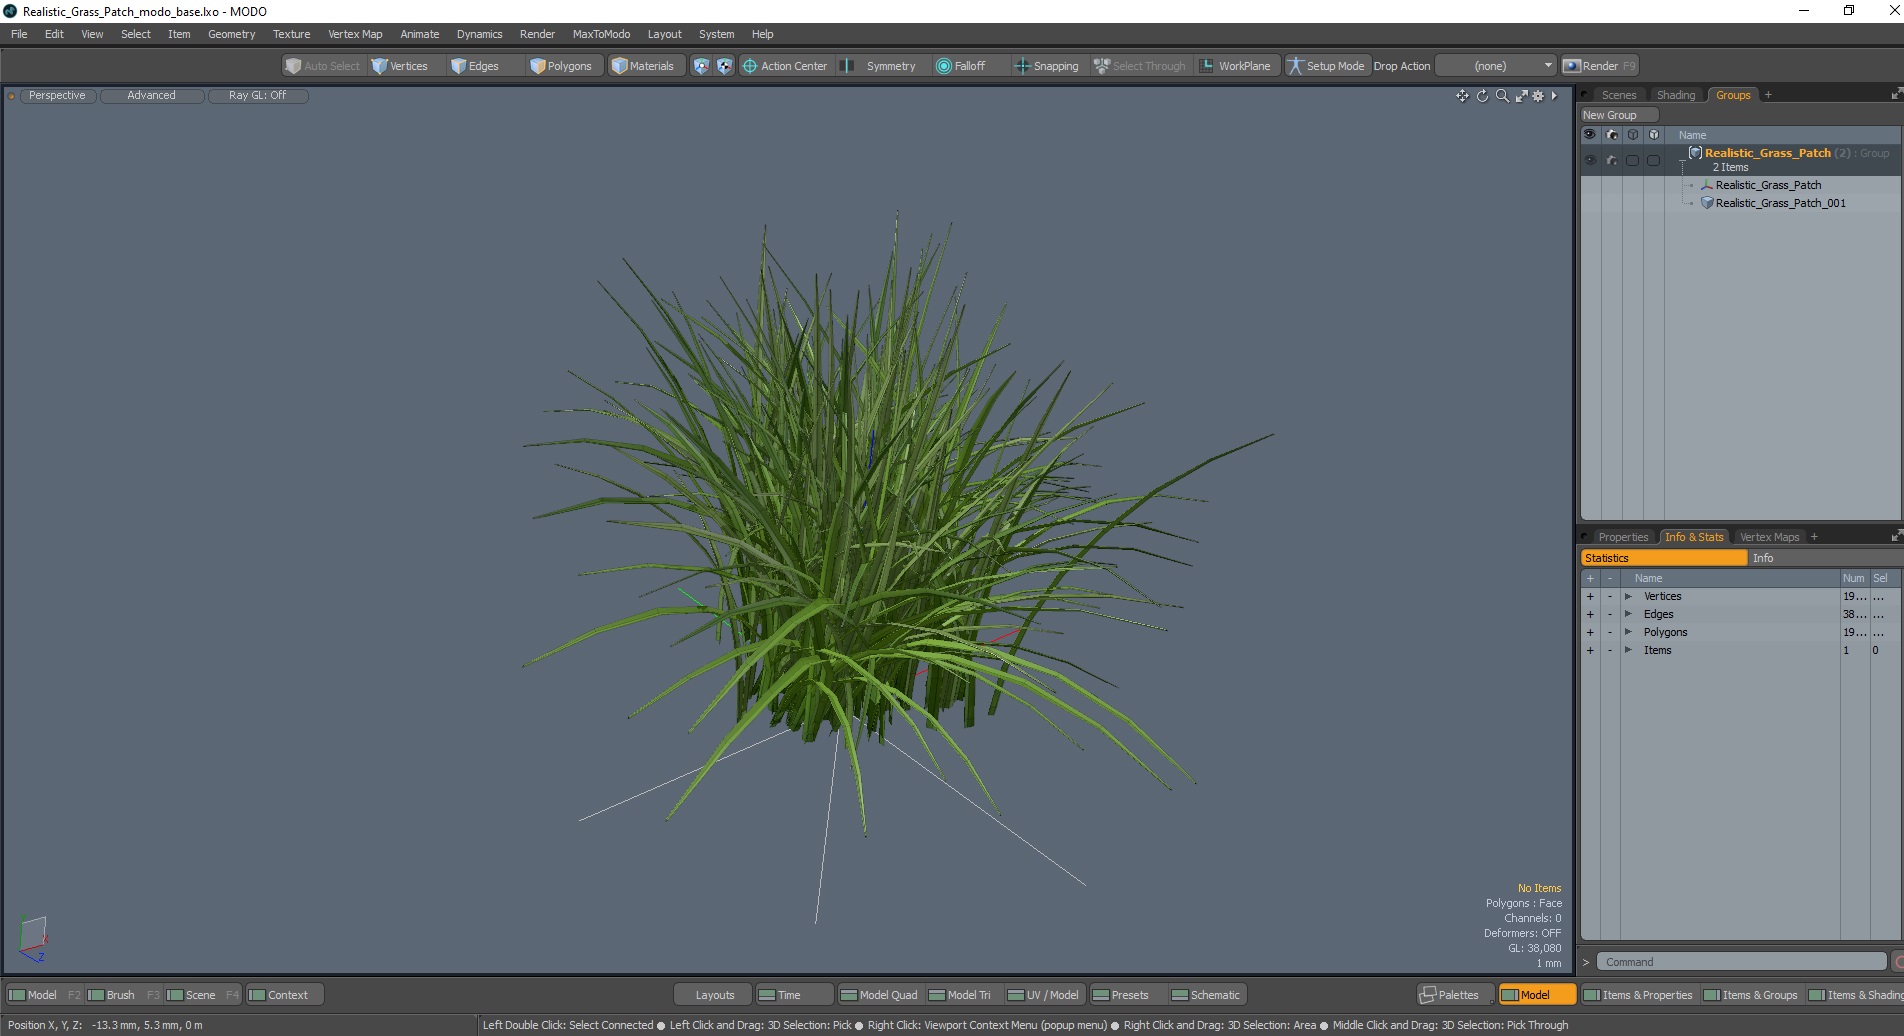Image resolution: width=1904 pixels, height=1036 pixels.
Task: Click the New Group button
Action: 1619,115
